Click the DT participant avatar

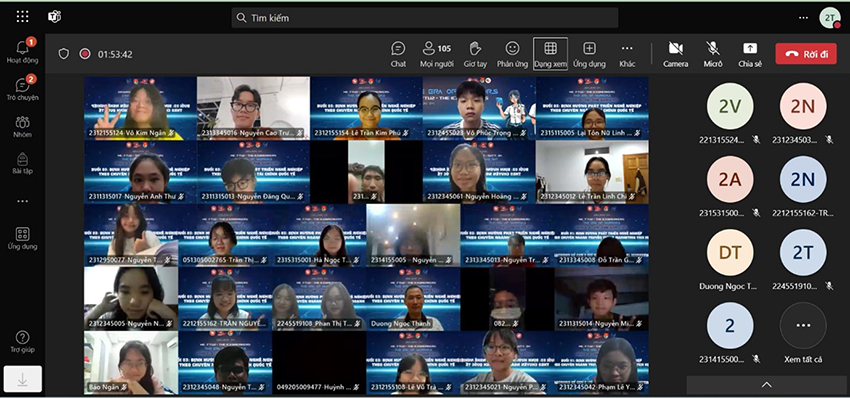point(730,253)
